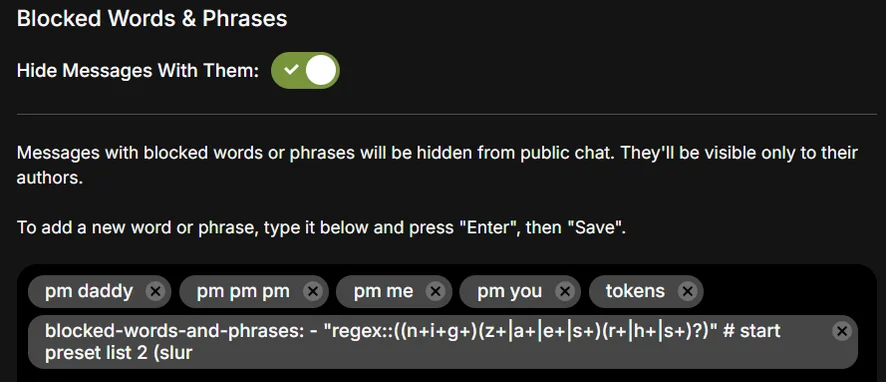Toggle Hide Messages With Them switch
Screen dimensions: 886x382
305,71
